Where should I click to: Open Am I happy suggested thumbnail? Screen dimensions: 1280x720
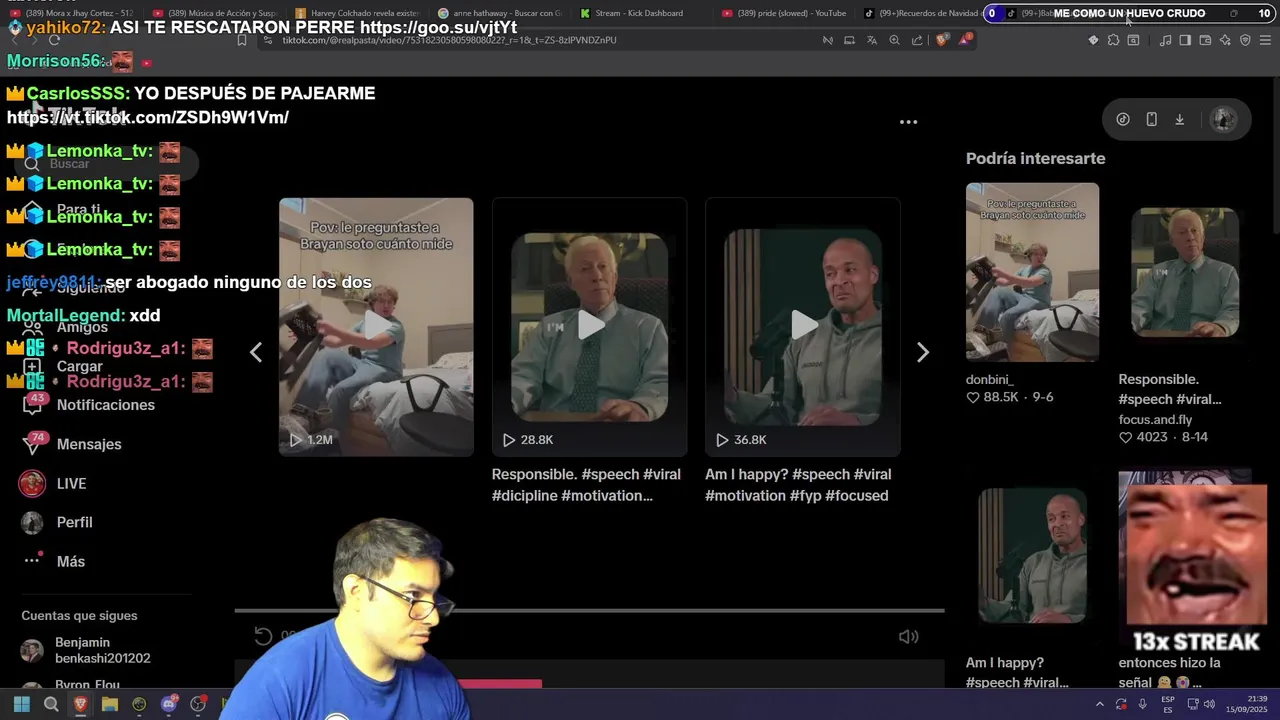pyautogui.click(x=1032, y=556)
